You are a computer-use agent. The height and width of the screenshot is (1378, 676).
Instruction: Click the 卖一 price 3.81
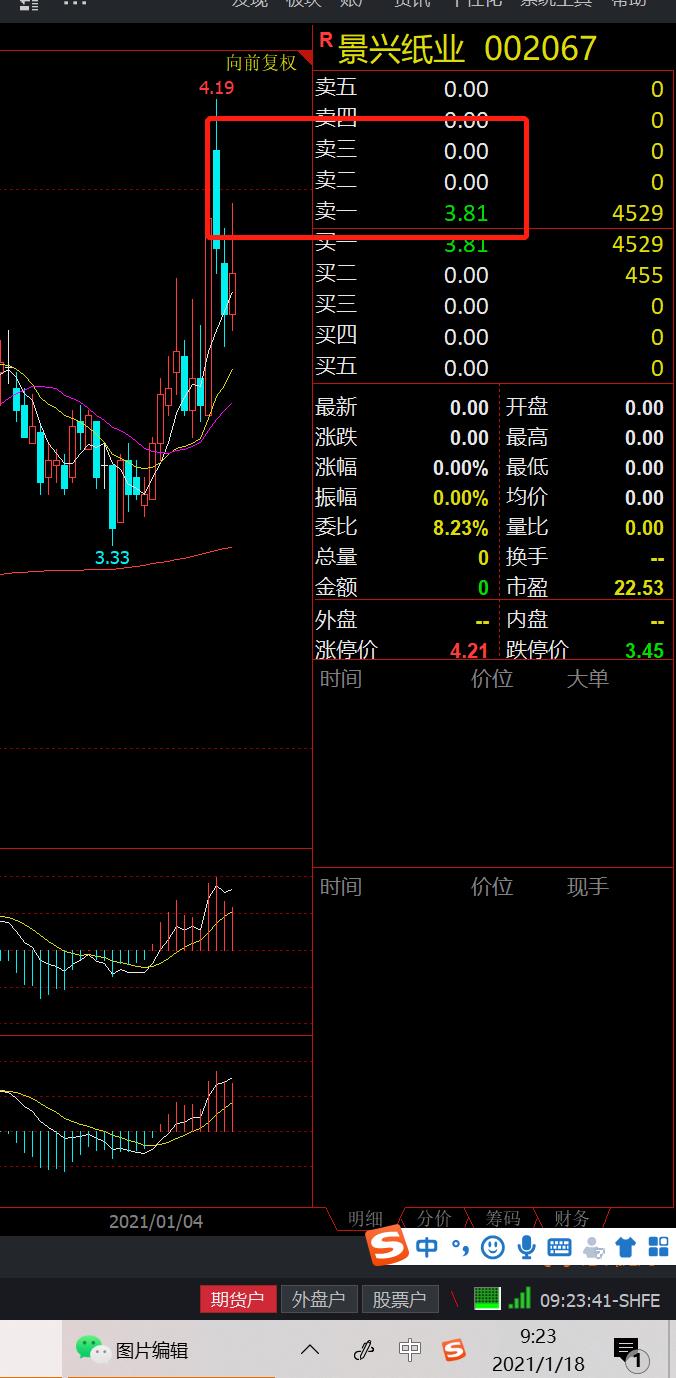(x=466, y=213)
